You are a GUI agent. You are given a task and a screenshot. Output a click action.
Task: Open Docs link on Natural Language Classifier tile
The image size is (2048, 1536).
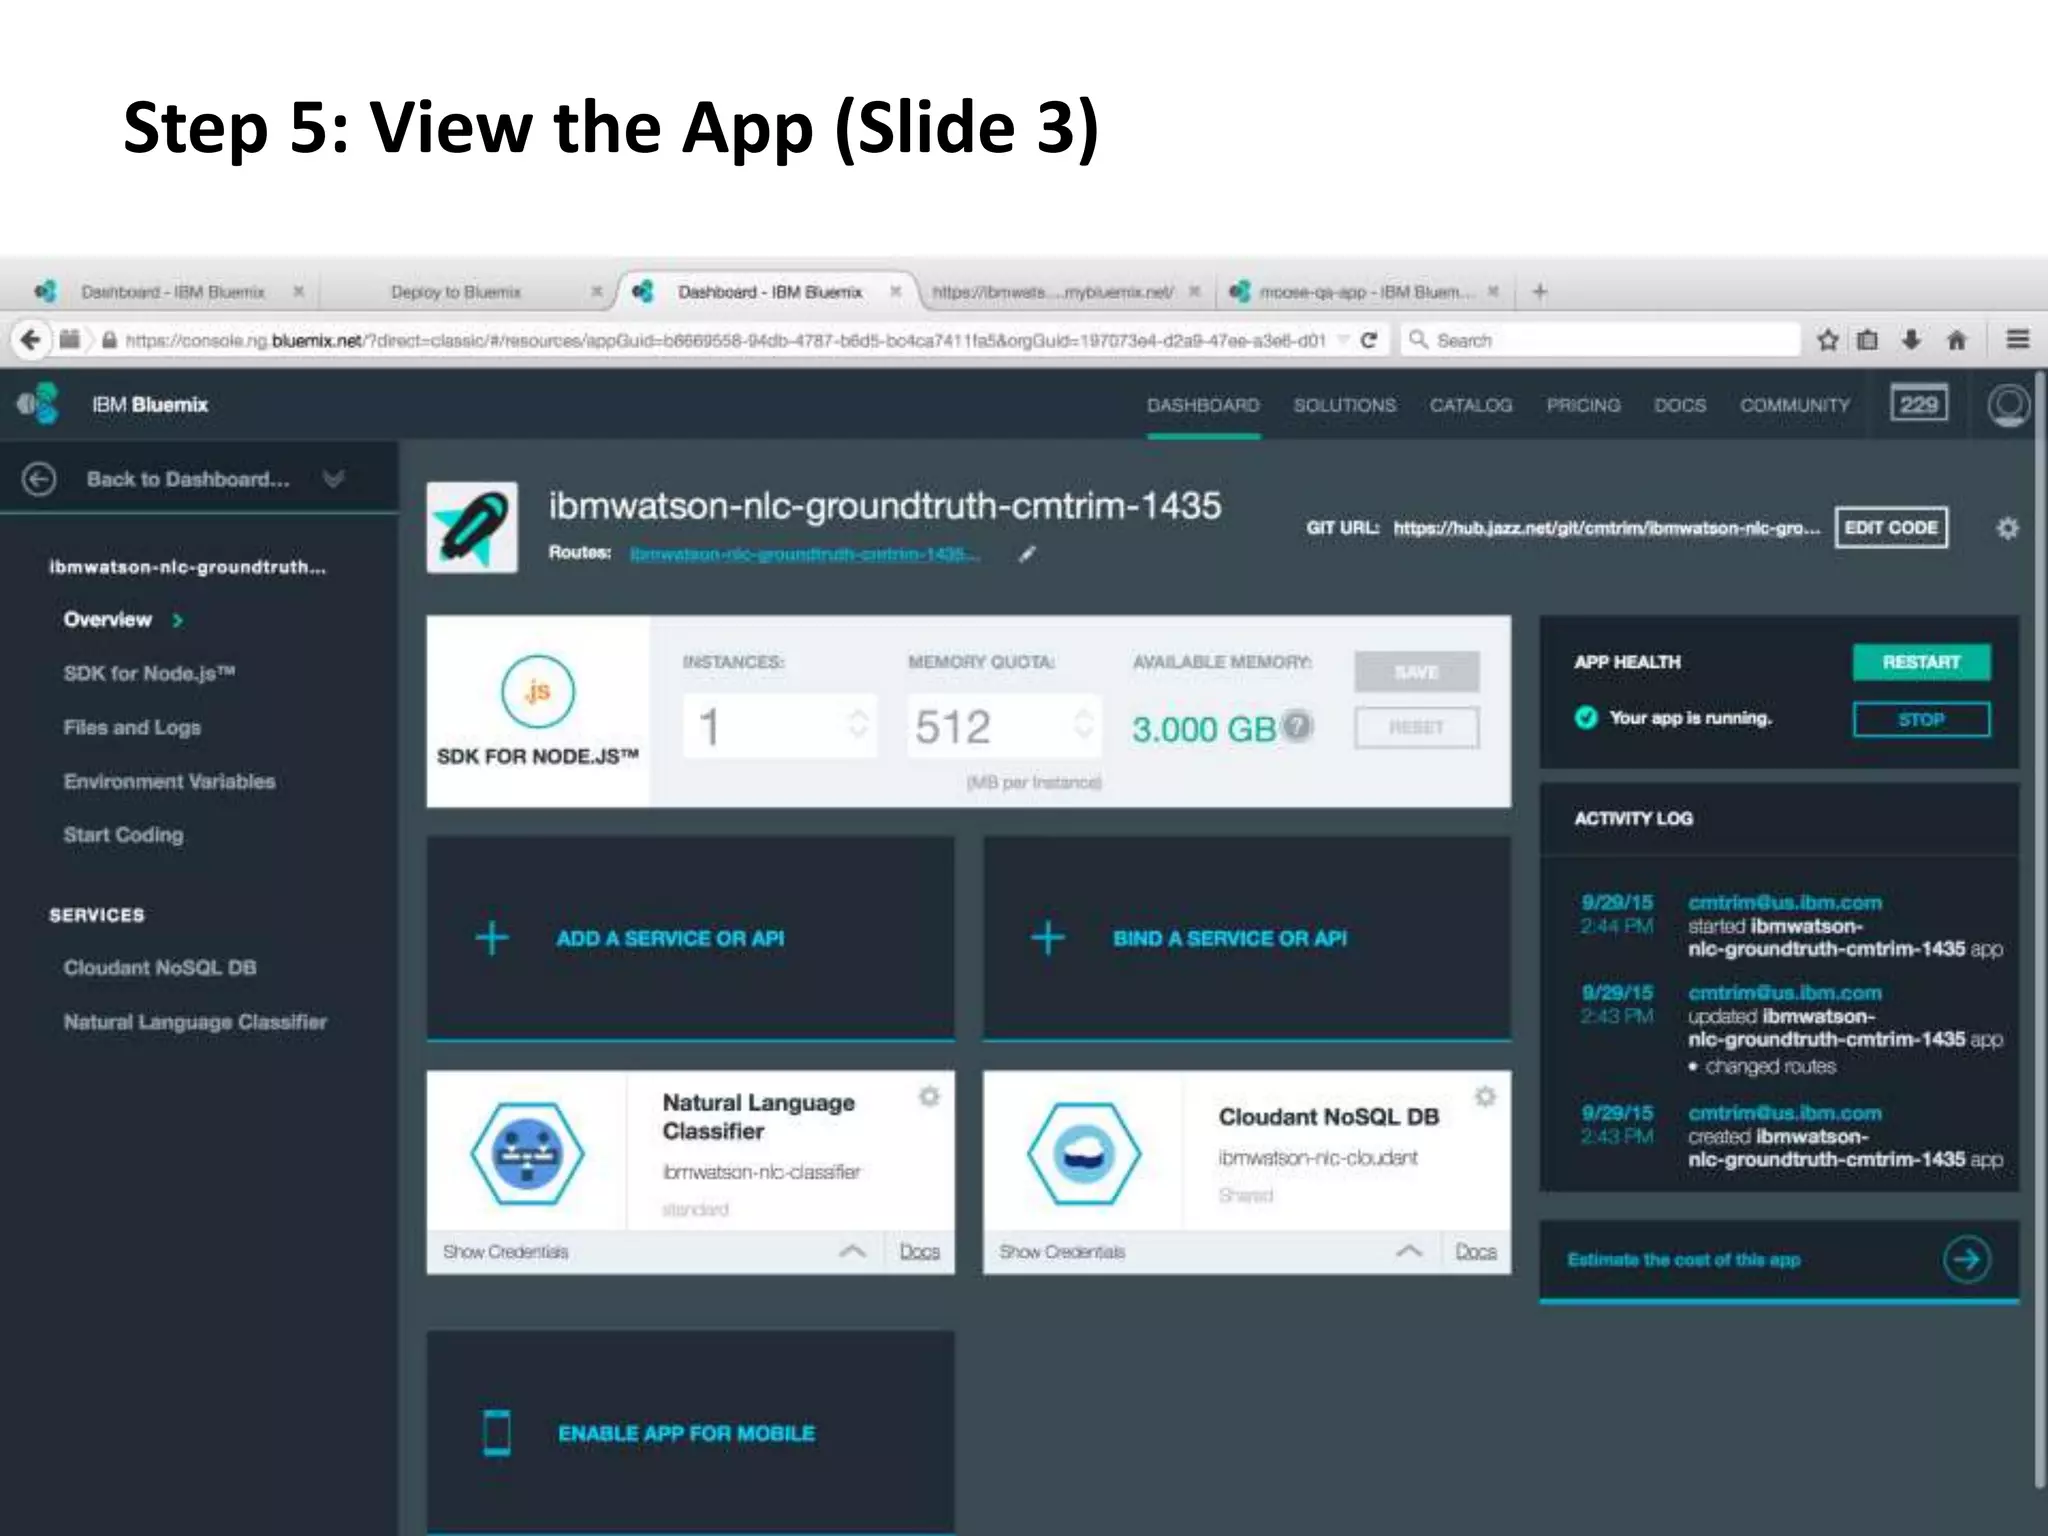(919, 1251)
